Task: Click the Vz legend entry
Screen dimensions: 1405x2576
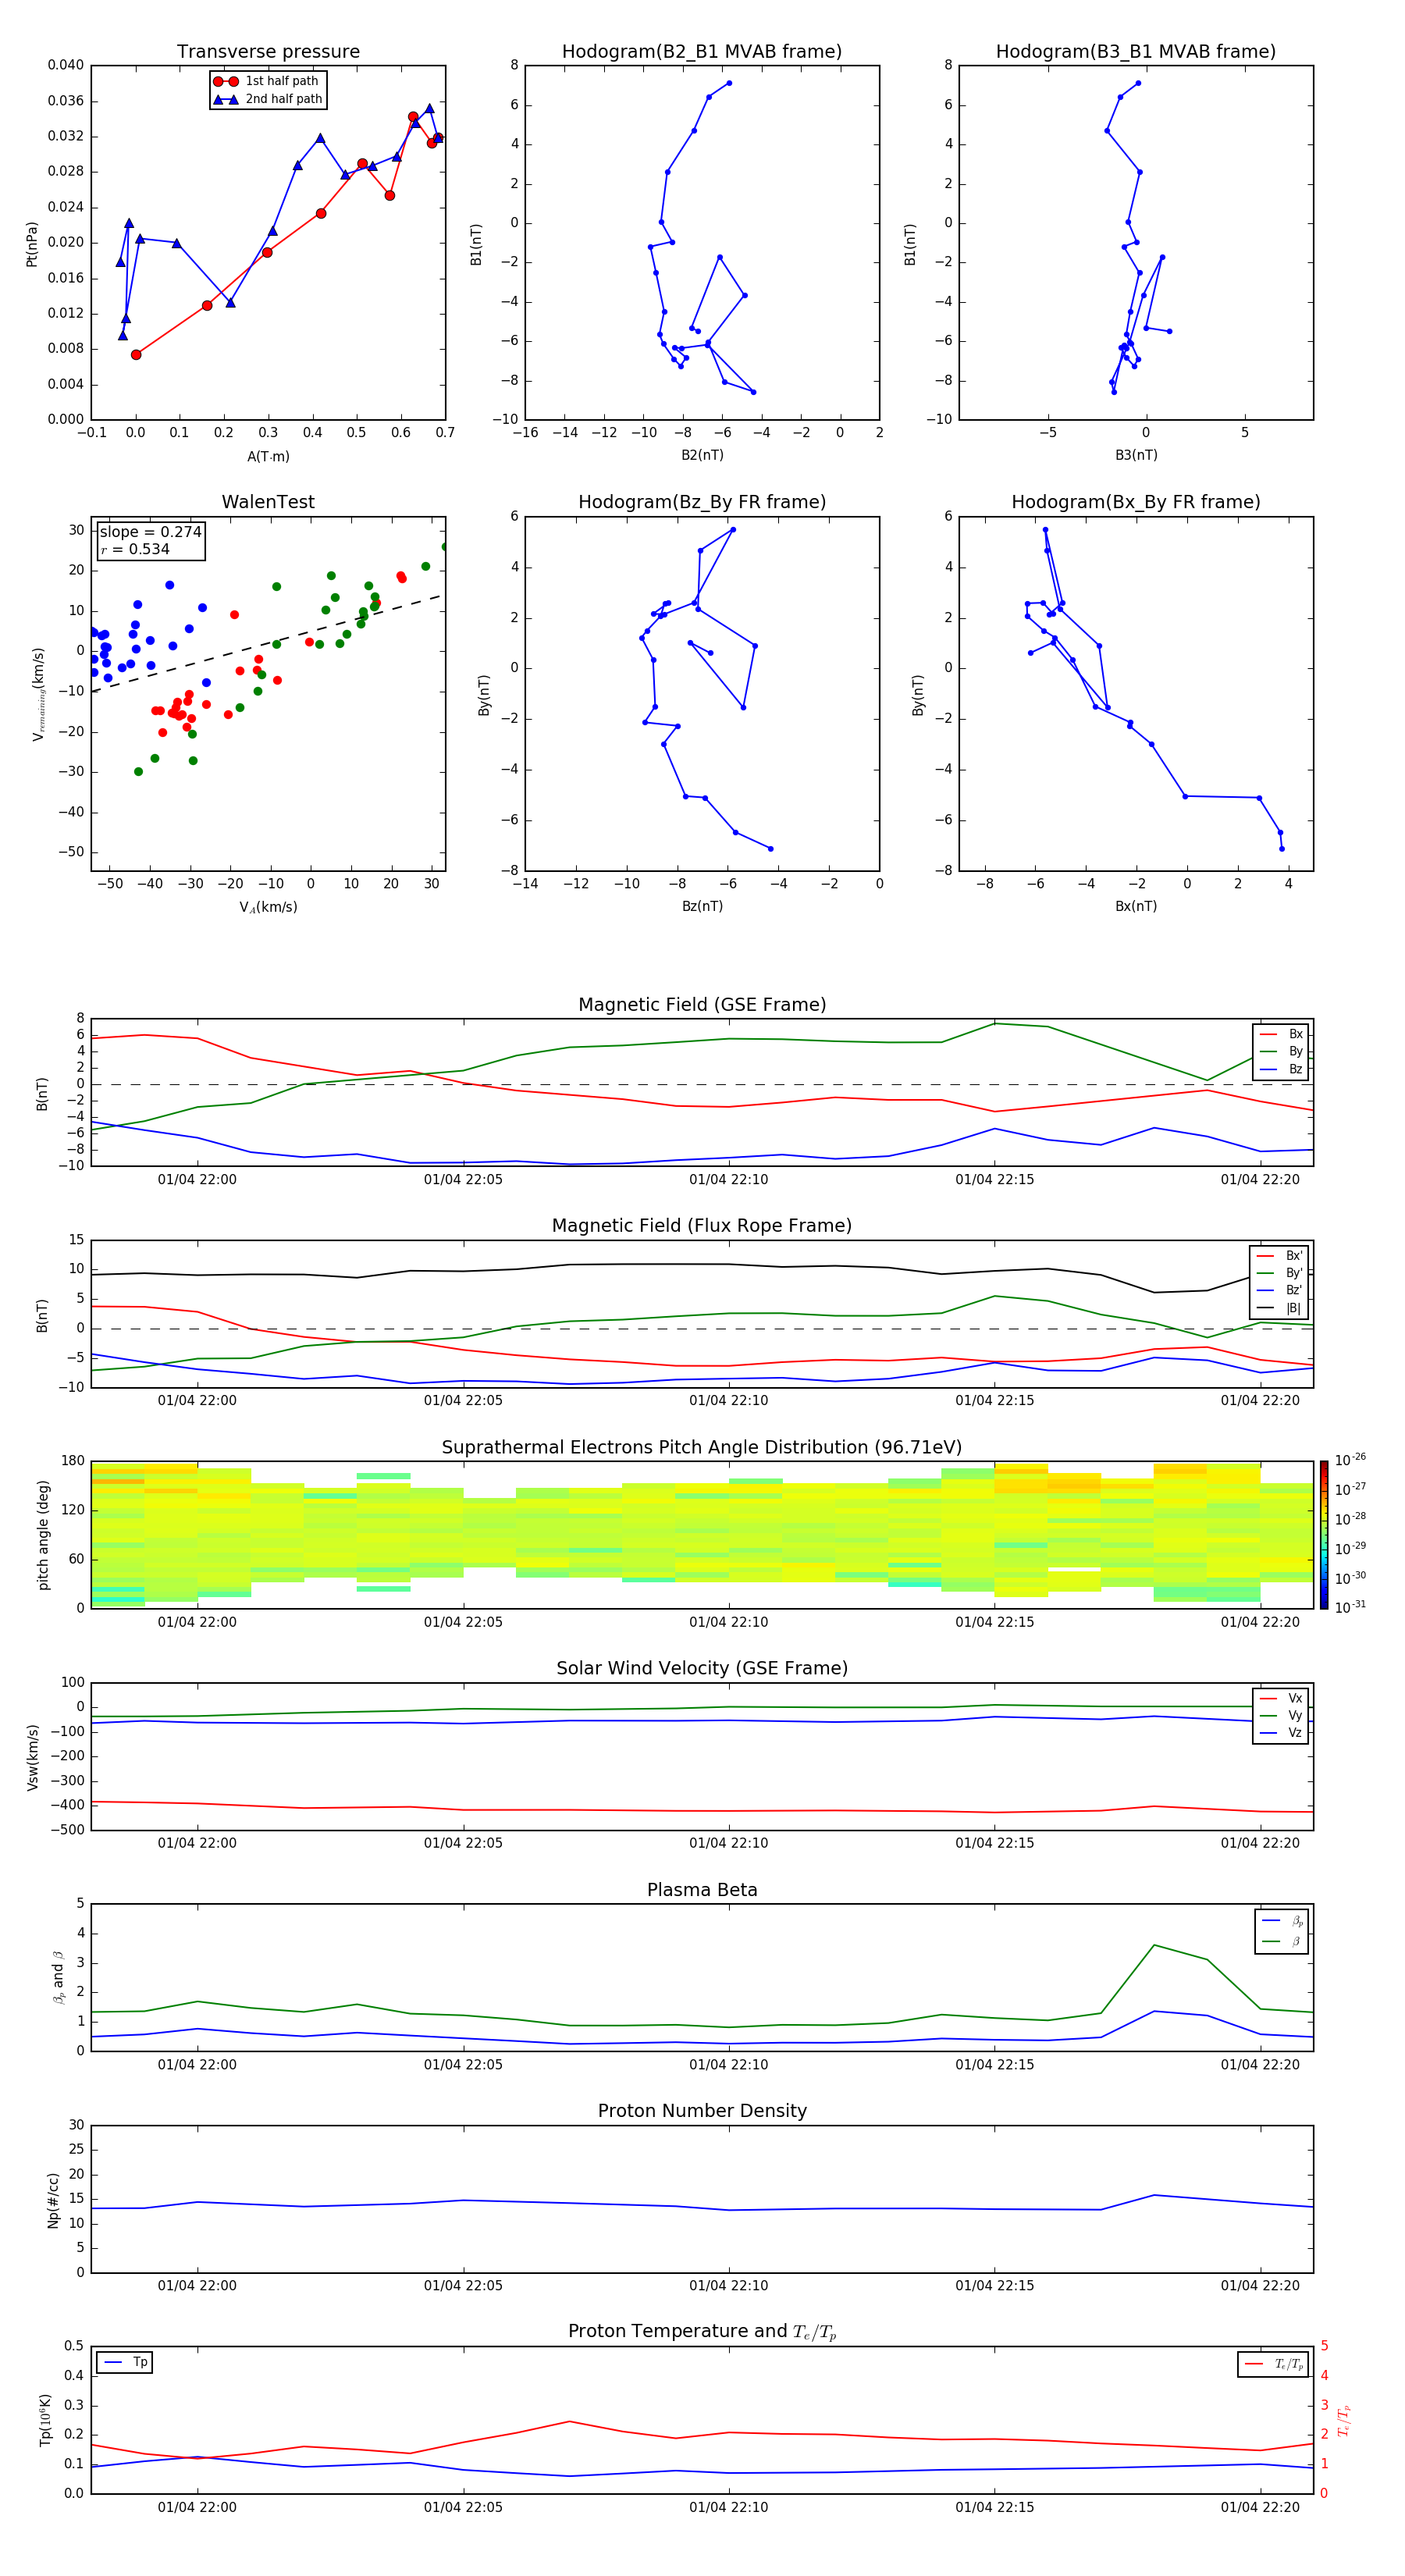Action: (x=1281, y=1733)
